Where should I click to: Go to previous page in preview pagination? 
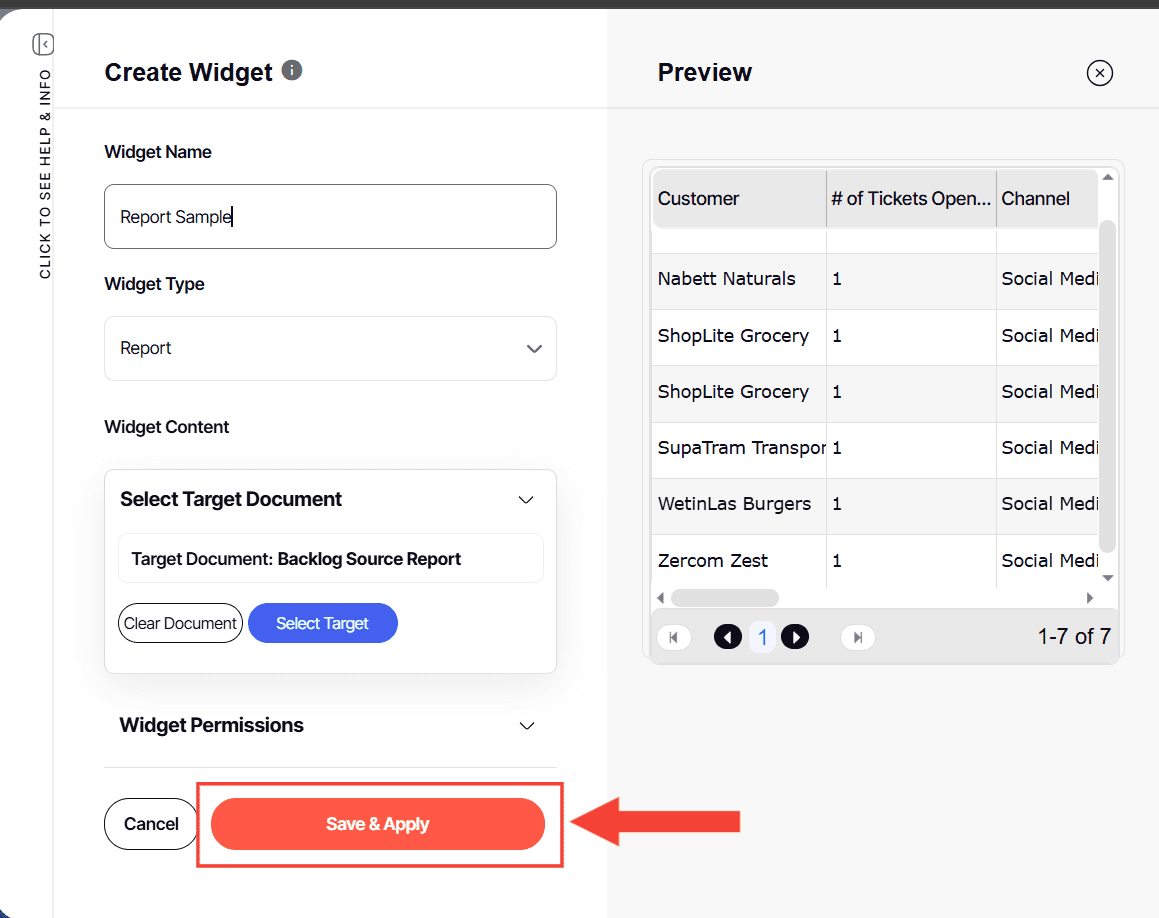pyautogui.click(x=728, y=637)
